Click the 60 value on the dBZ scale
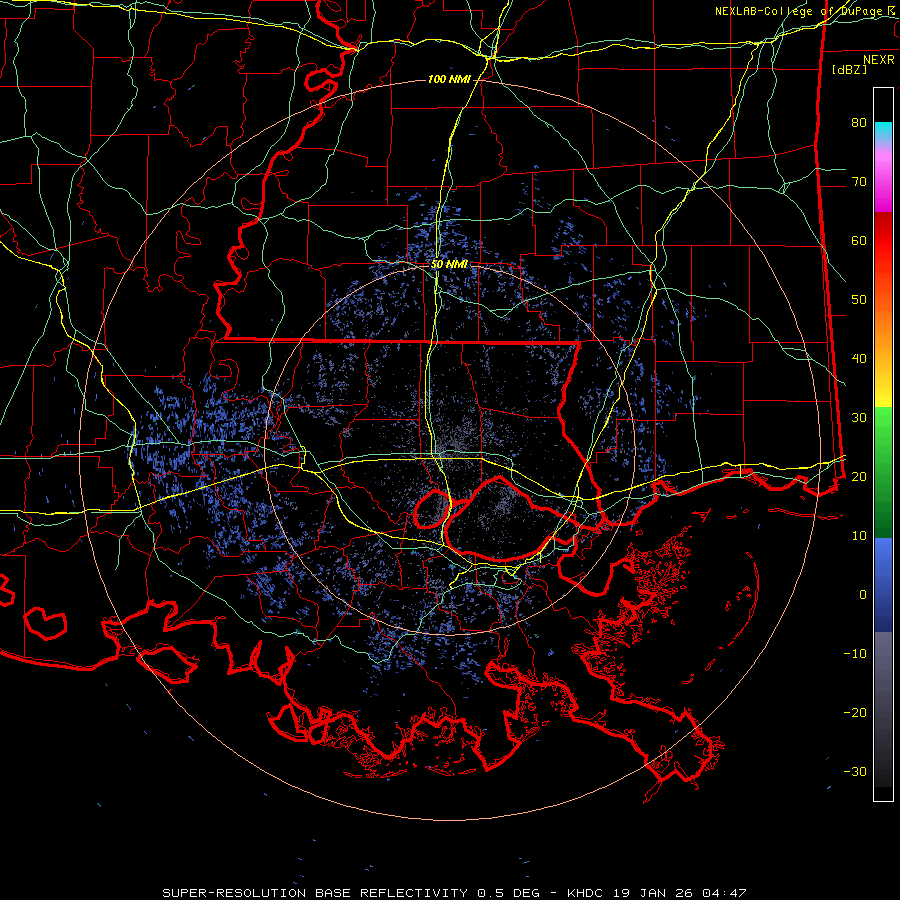Viewport: 900px width, 900px height. click(859, 240)
